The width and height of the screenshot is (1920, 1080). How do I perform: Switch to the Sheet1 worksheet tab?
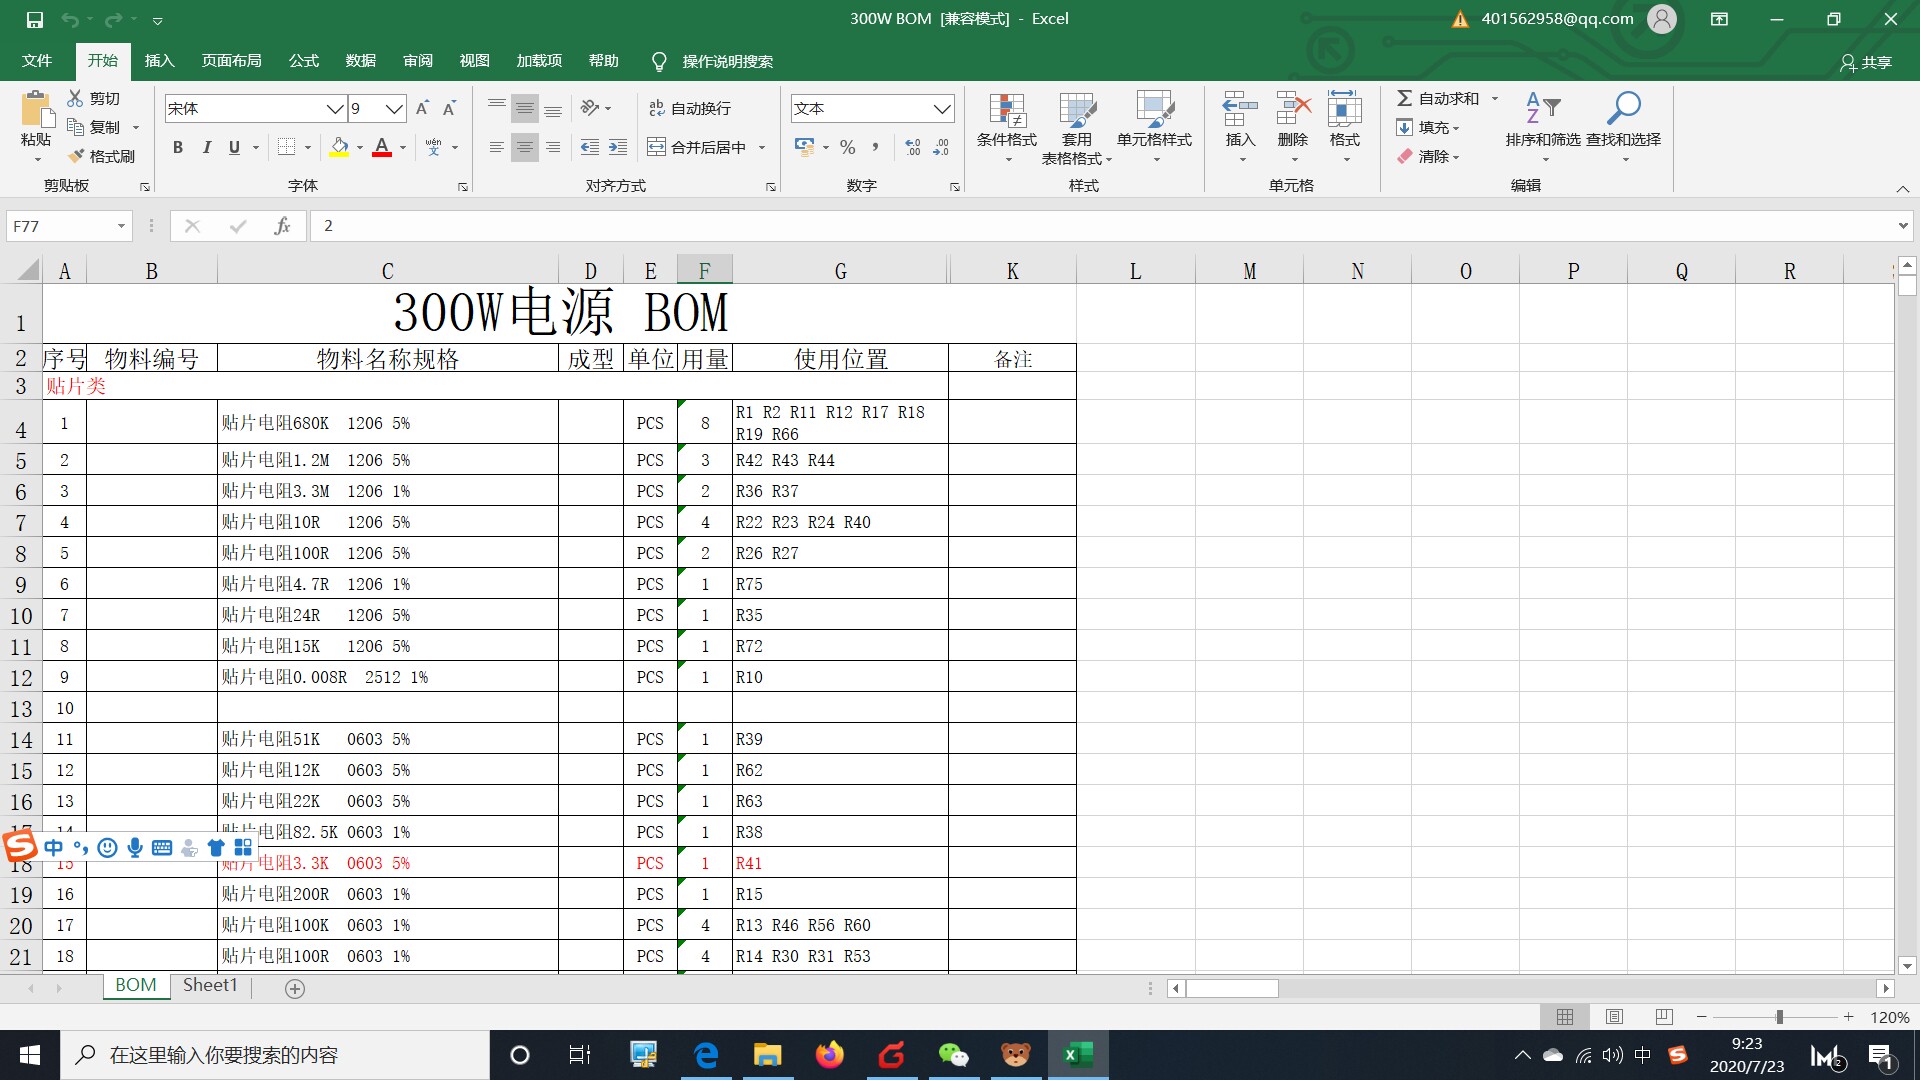coord(210,985)
